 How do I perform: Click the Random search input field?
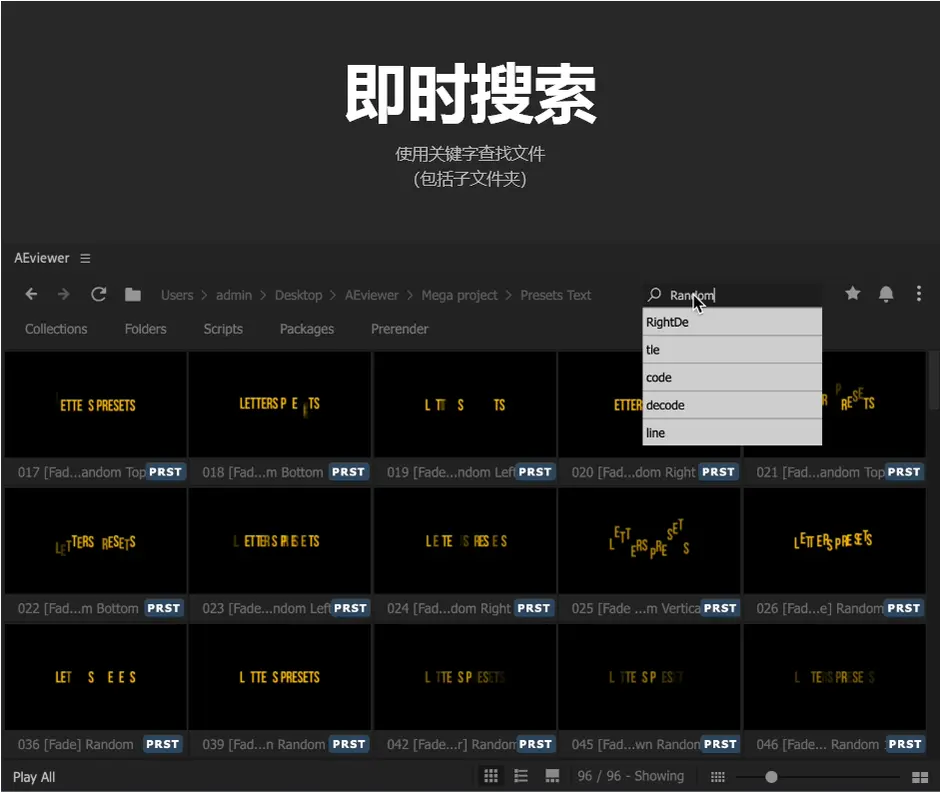pyautogui.click(x=732, y=295)
